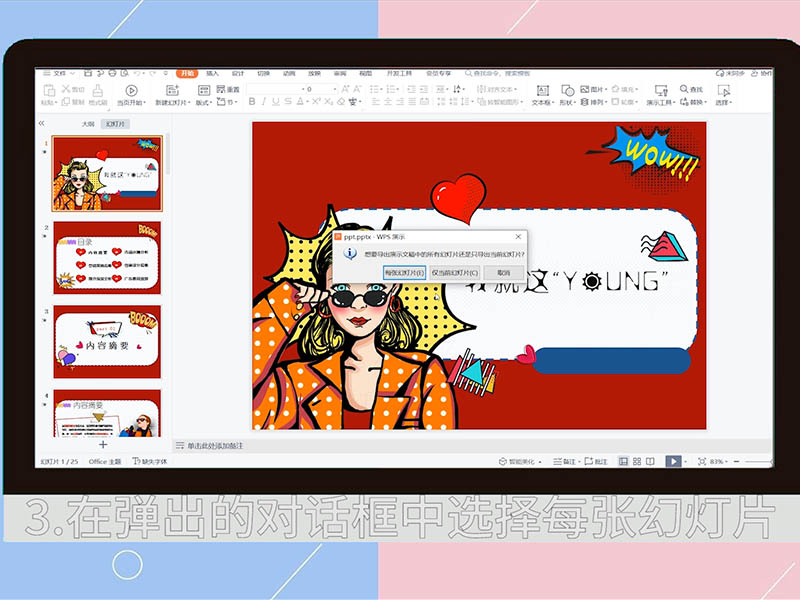Click the clear formatting eraser icon
This screenshot has width=800, height=600.
pyautogui.click(x=341, y=102)
